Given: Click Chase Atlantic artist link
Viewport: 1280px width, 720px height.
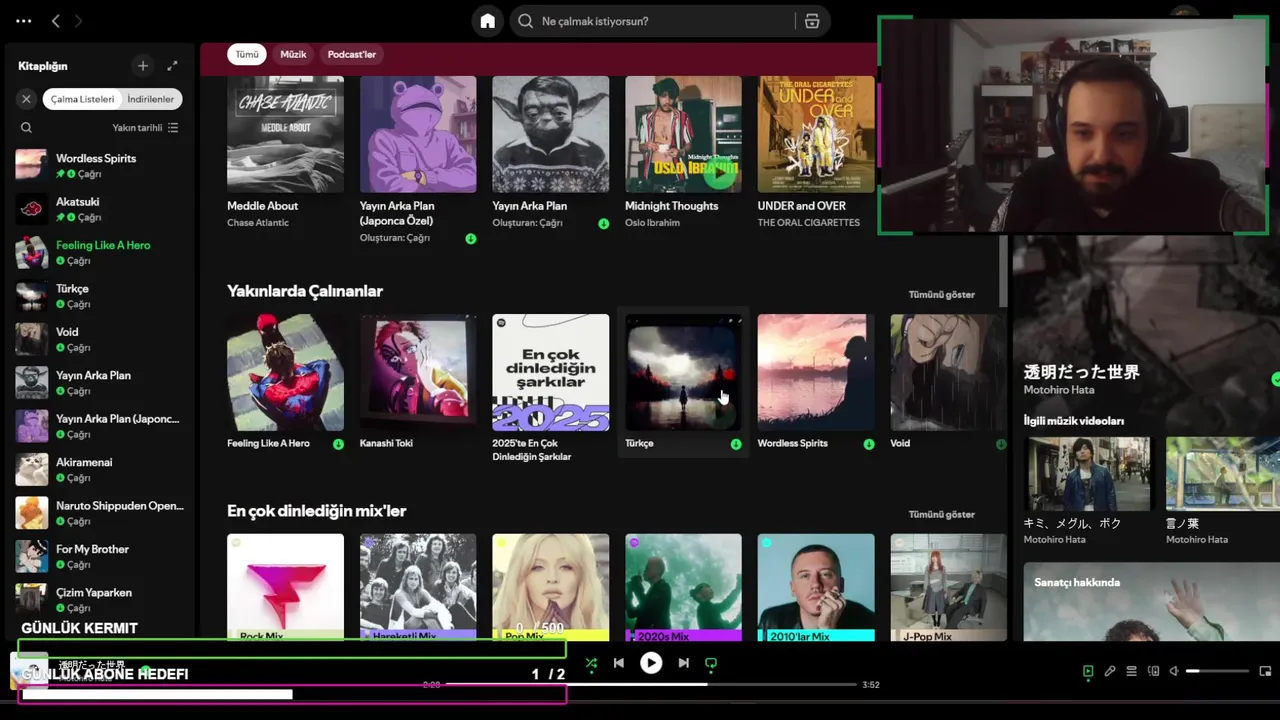Looking at the screenshot, I should 258,223.
